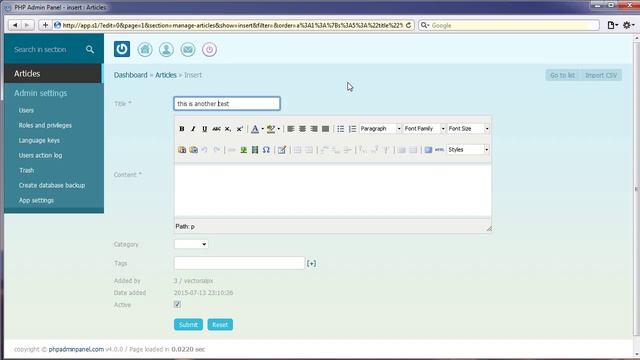Apply strikethrough formatting
Screen dimensions: 640x360
[216, 129]
